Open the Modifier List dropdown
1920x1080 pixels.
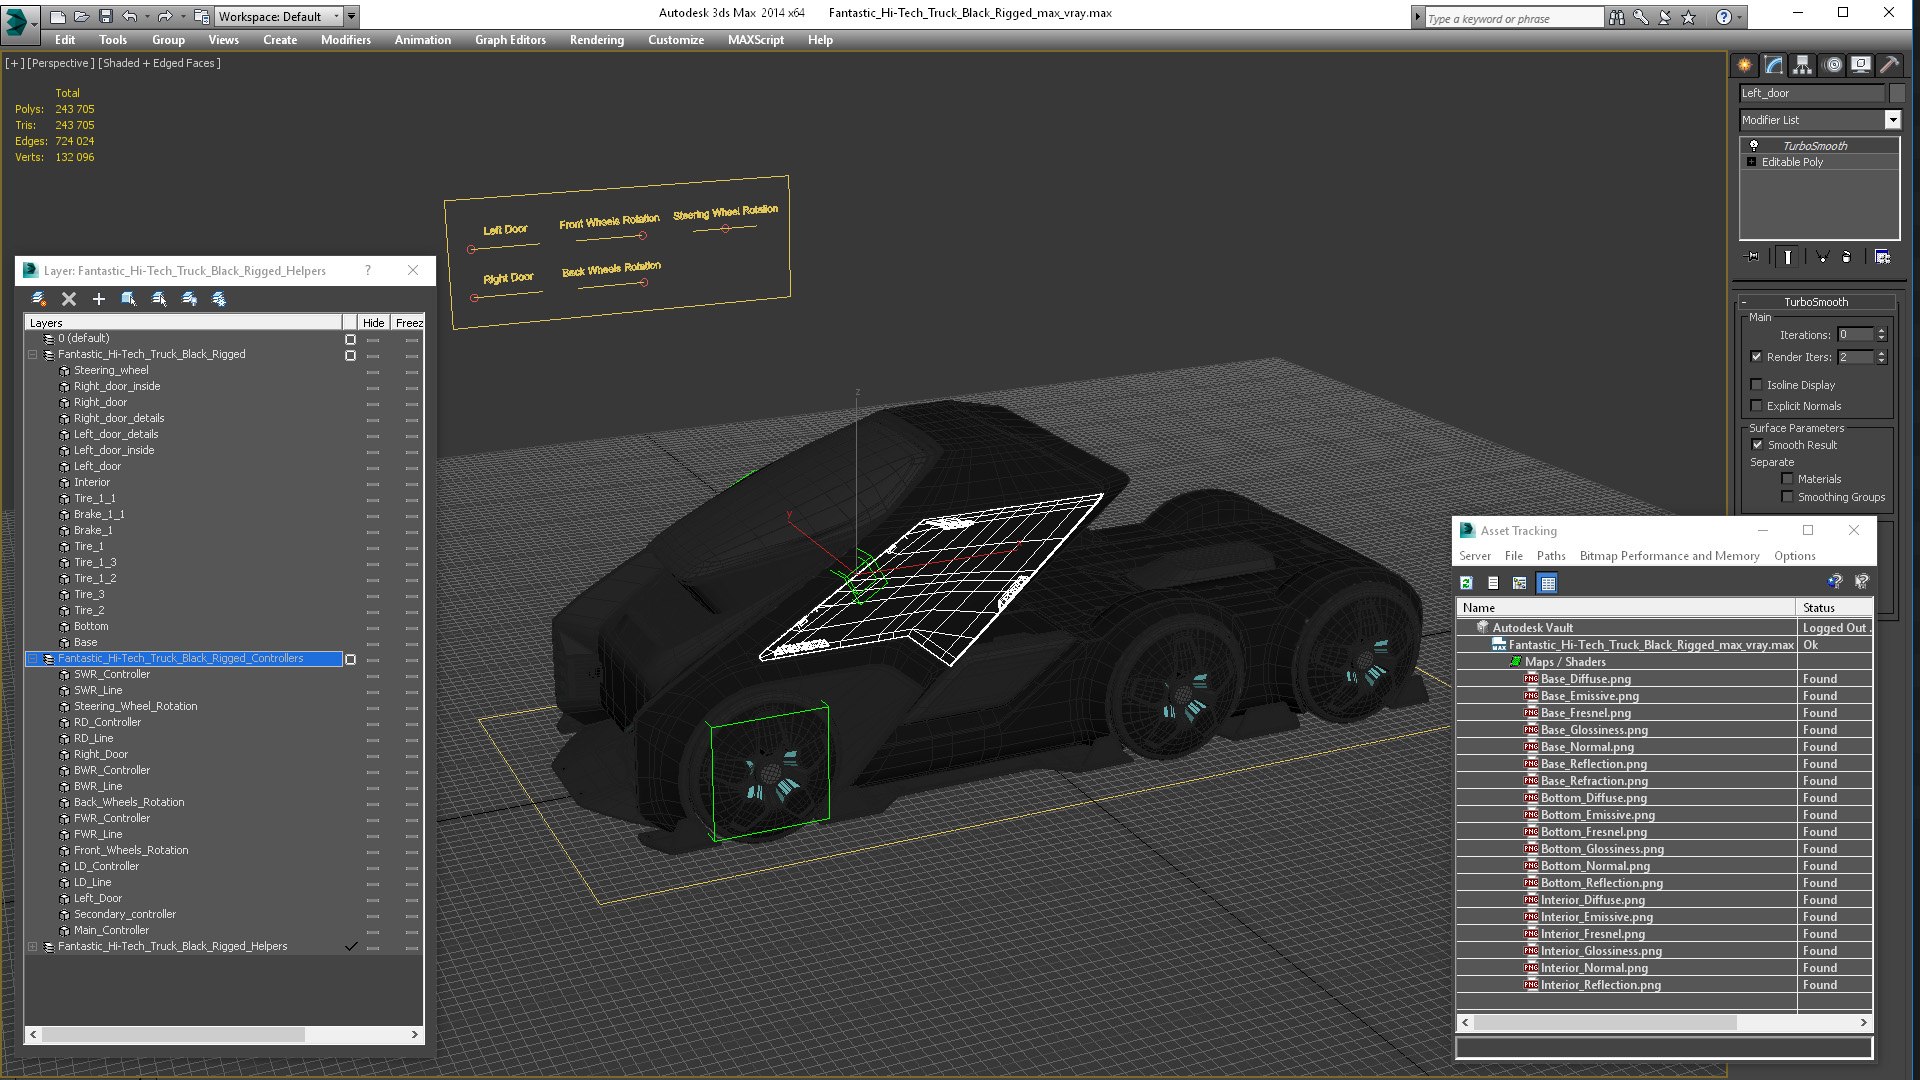(x=1892, y=120)
